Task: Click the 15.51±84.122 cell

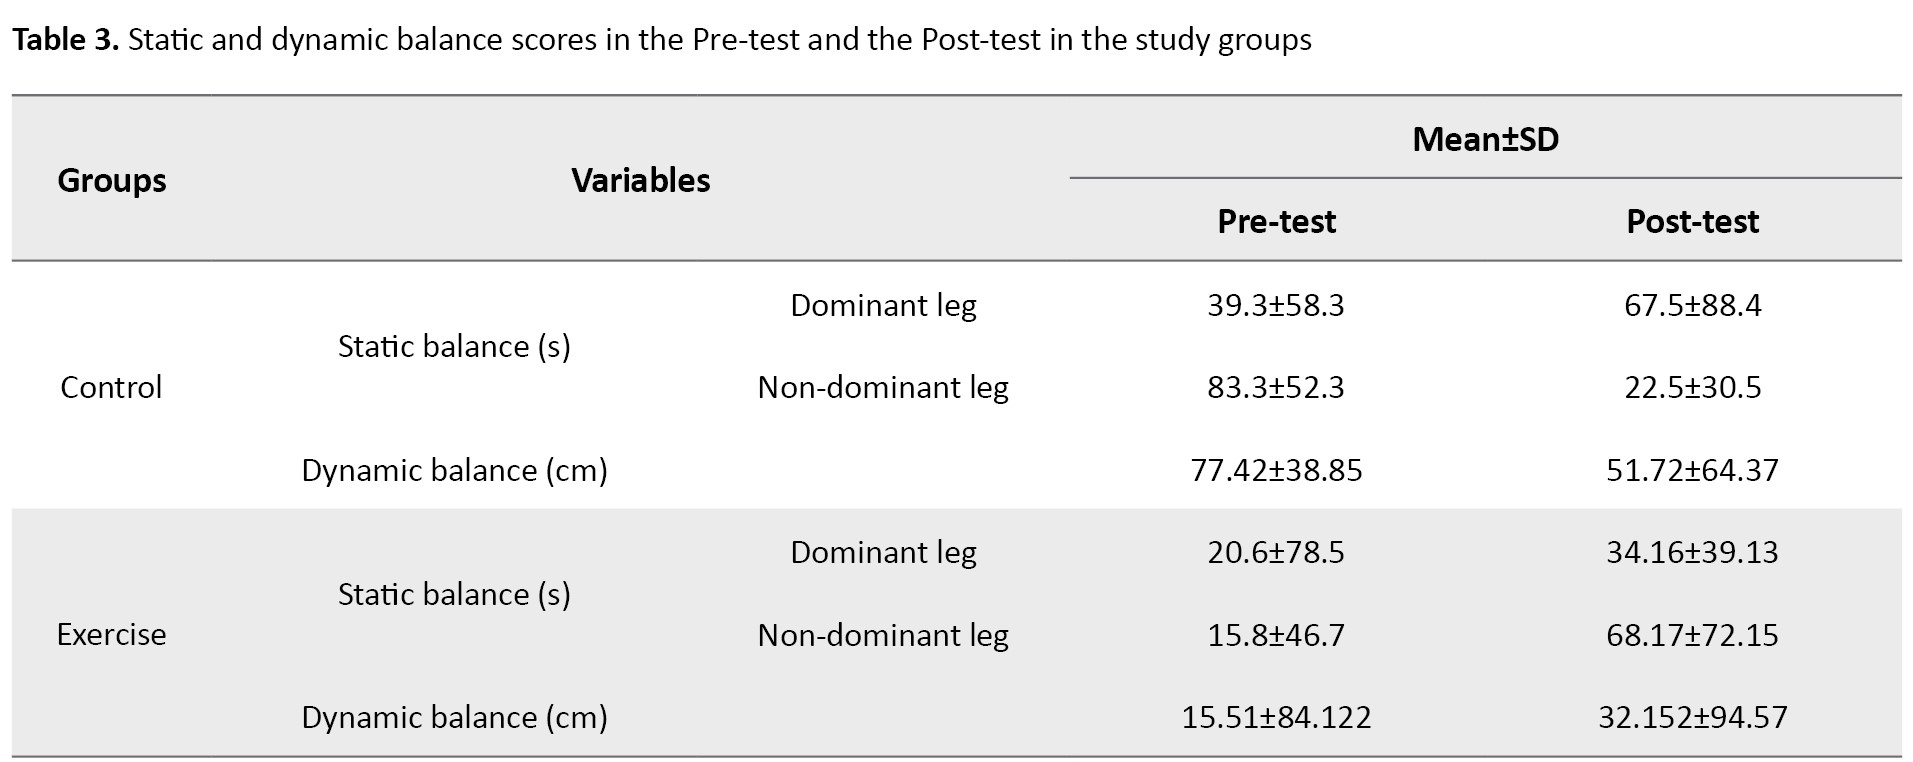Action: pos(1276,717)
